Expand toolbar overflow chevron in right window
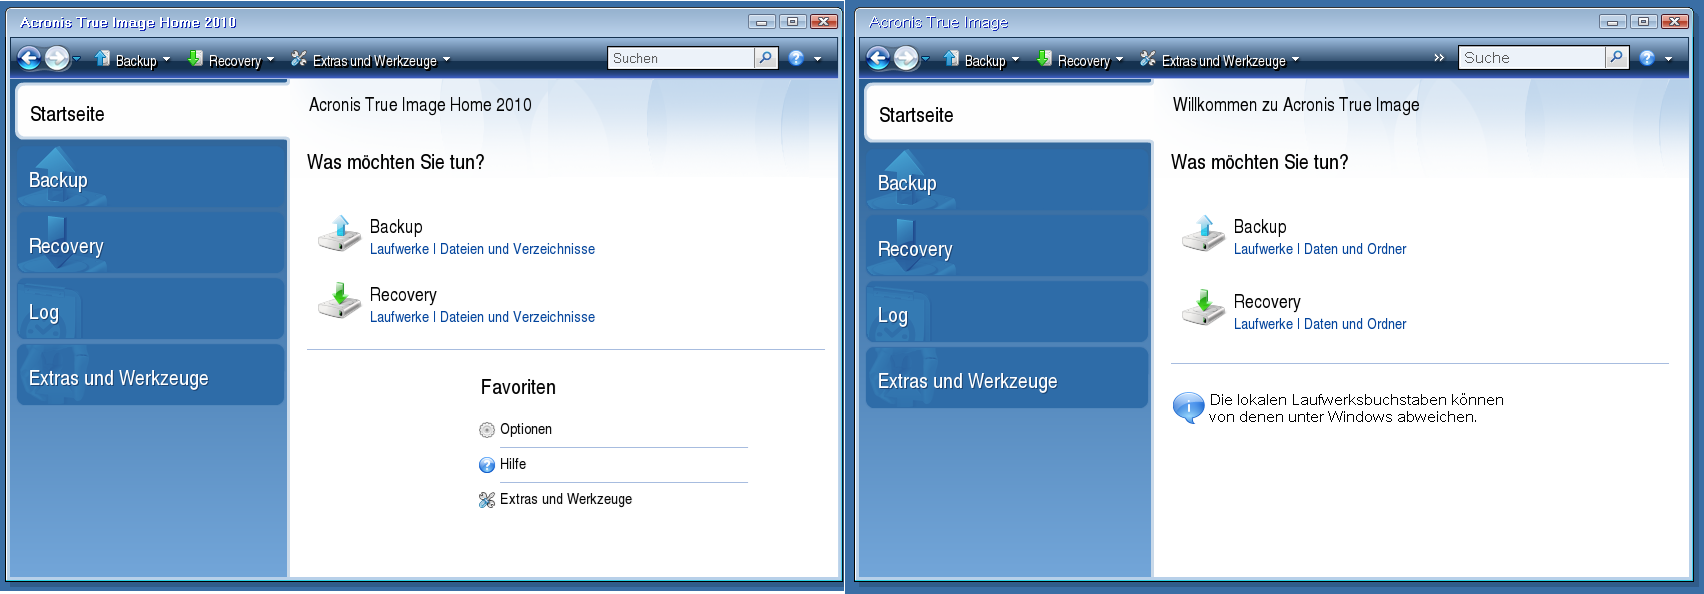The image size is (1704, 594). click(1439, 58)
